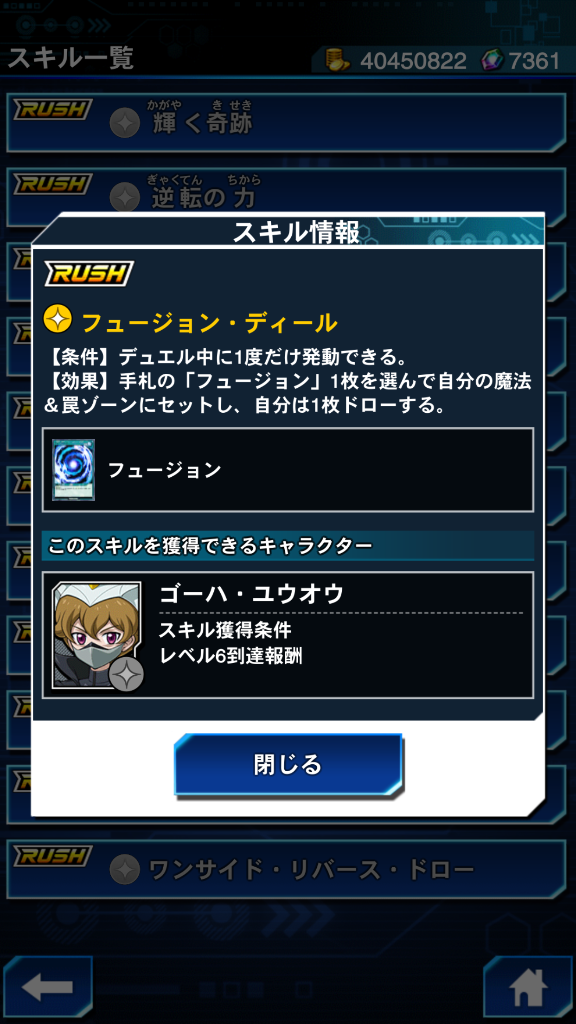Tap the gold coins icon
Viewport: 576px width, 1024px height.
[340, 60]
